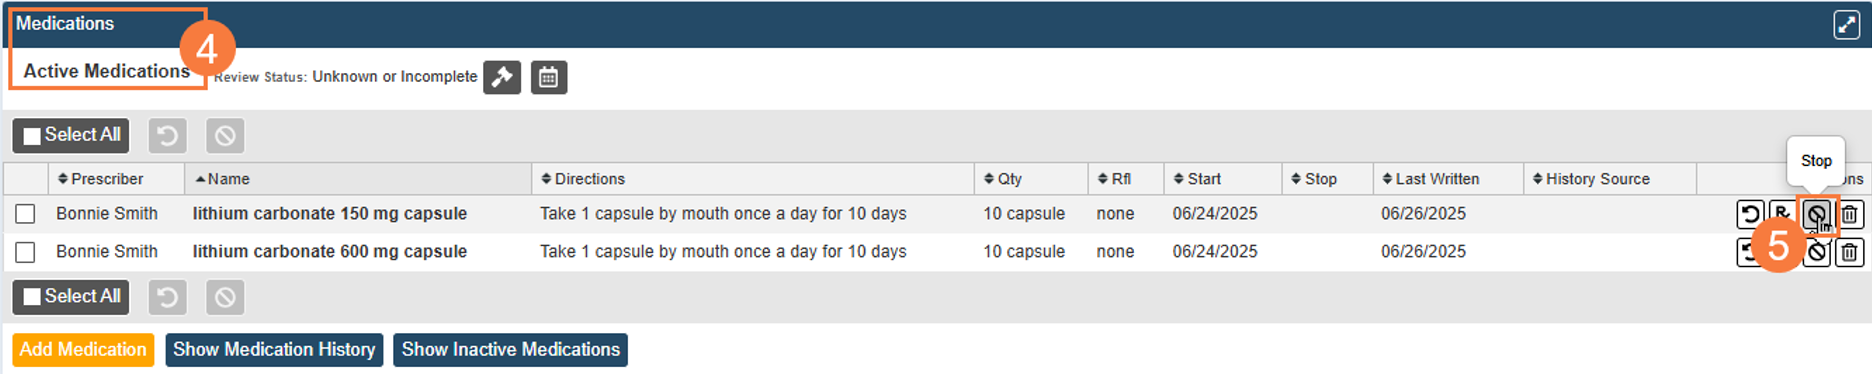Renew the lithium carbonate 150 mg capsule
Screen dimensions: 1872x374
point(1750,214)
